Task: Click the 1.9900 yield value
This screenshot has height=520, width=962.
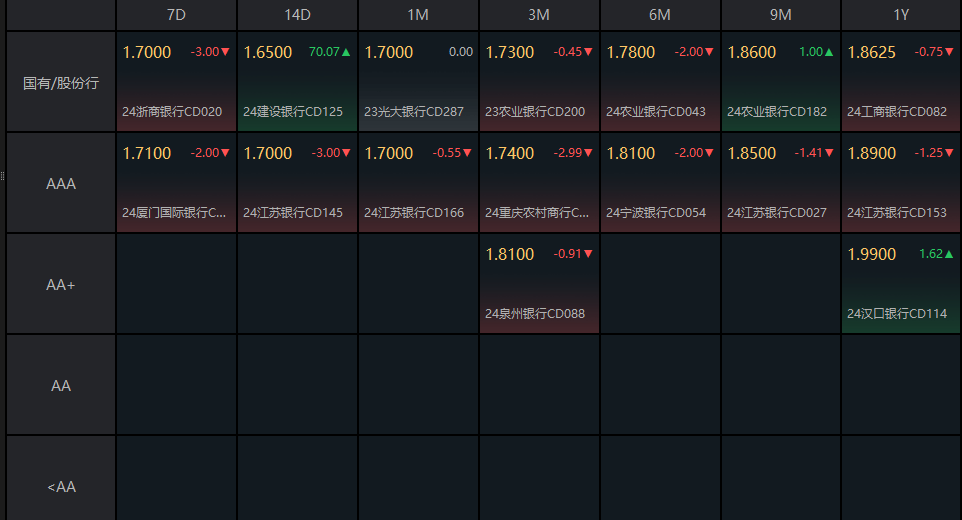Action: pos(872,255)
